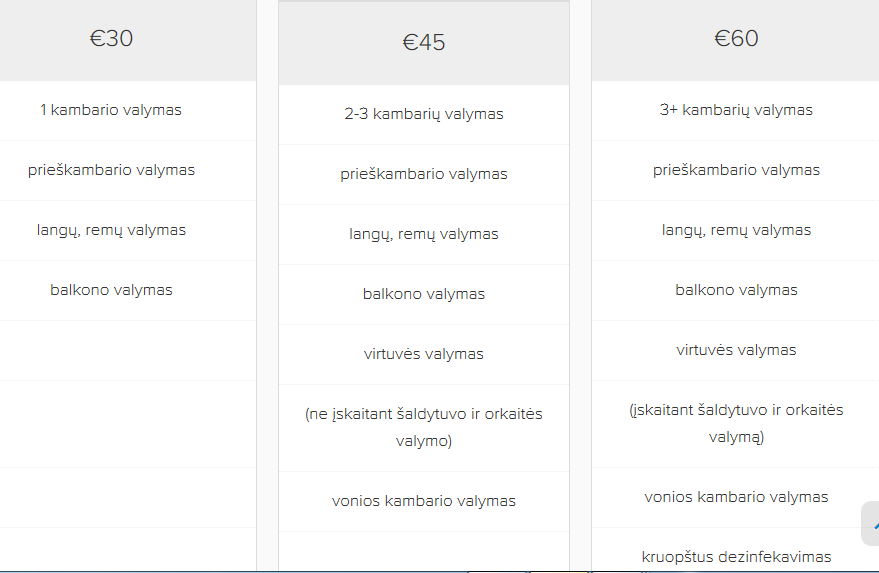Click "vonios kambario valymas" in the €60 plan
This screenshot has height=573, width=879.
click(736, 497)
